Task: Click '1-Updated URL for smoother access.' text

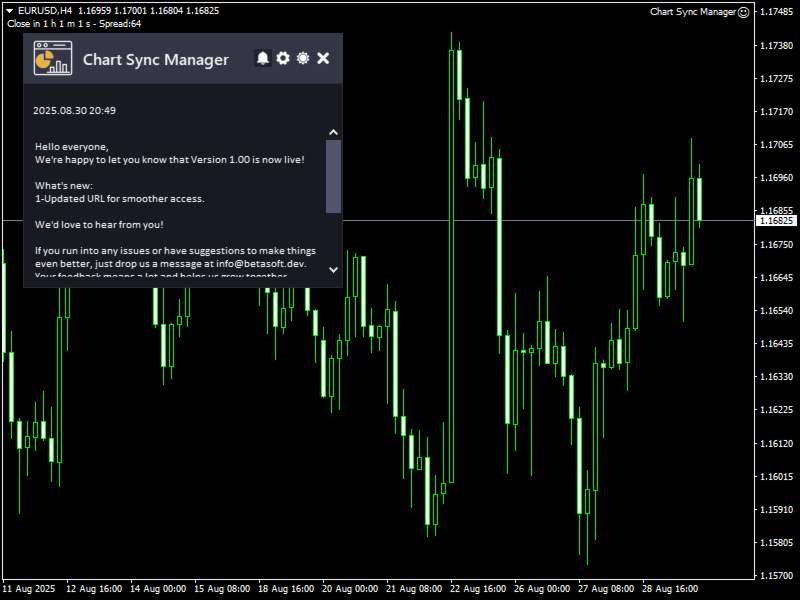Action: coord(119,198)
